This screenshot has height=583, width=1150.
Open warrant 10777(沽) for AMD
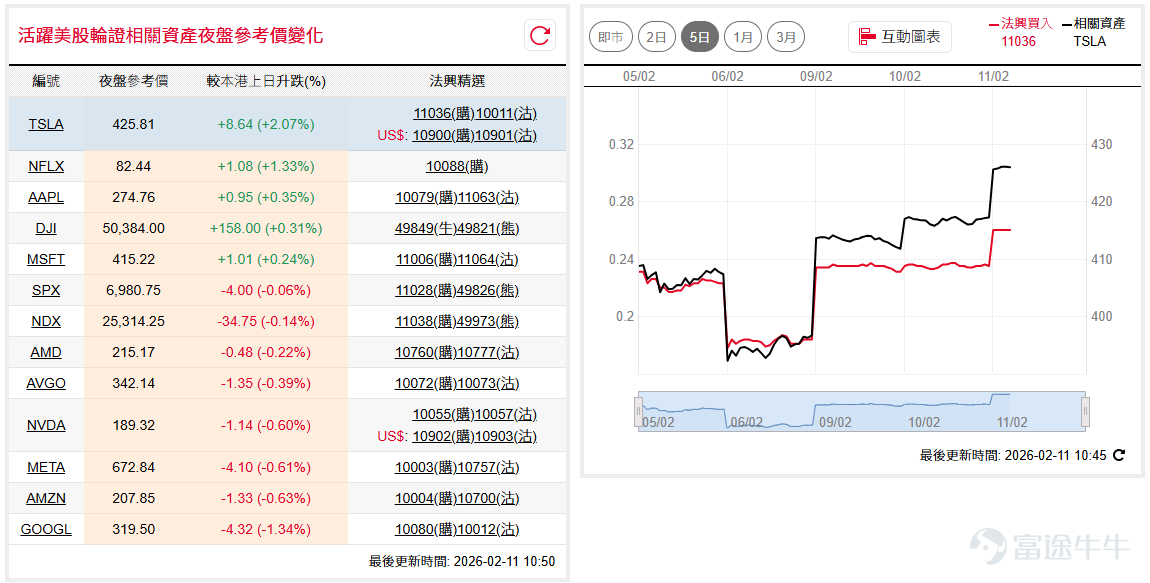488,352
